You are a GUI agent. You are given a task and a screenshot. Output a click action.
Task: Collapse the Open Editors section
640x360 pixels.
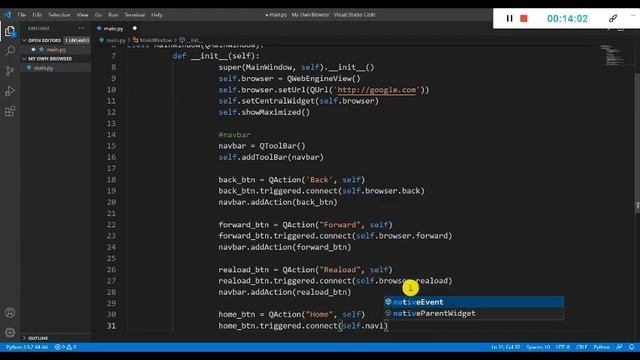tap(44, 40)
